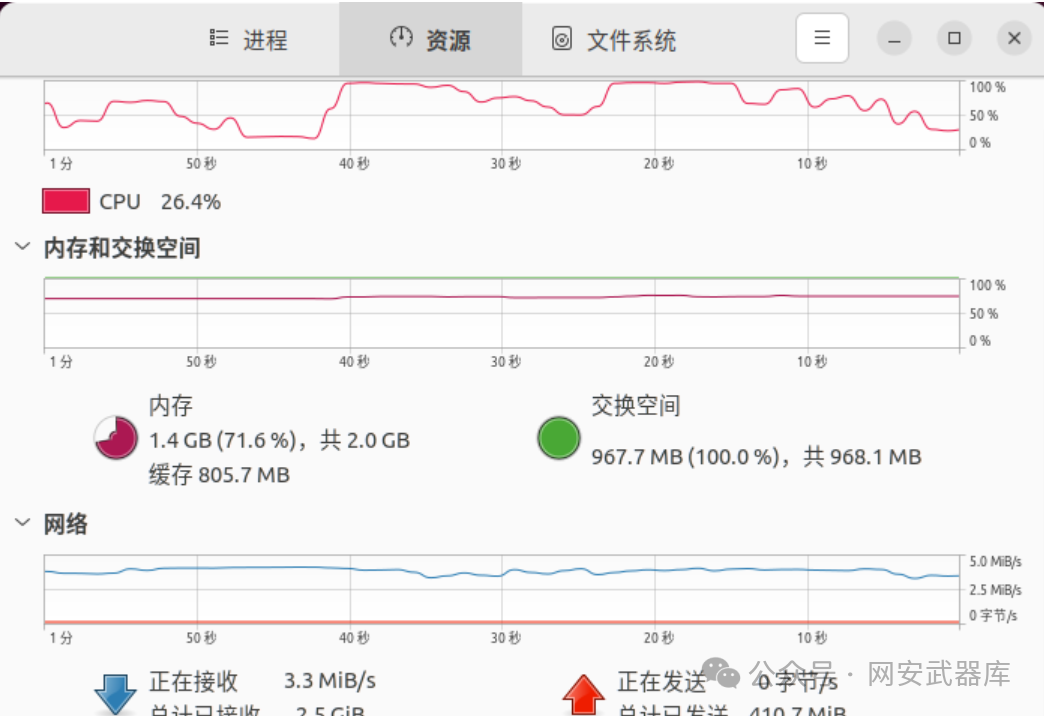Click the memory pie chart color icon
The width and height of the screenshot is (1044, 716).
pyautogui.click(x=116, y=438)
